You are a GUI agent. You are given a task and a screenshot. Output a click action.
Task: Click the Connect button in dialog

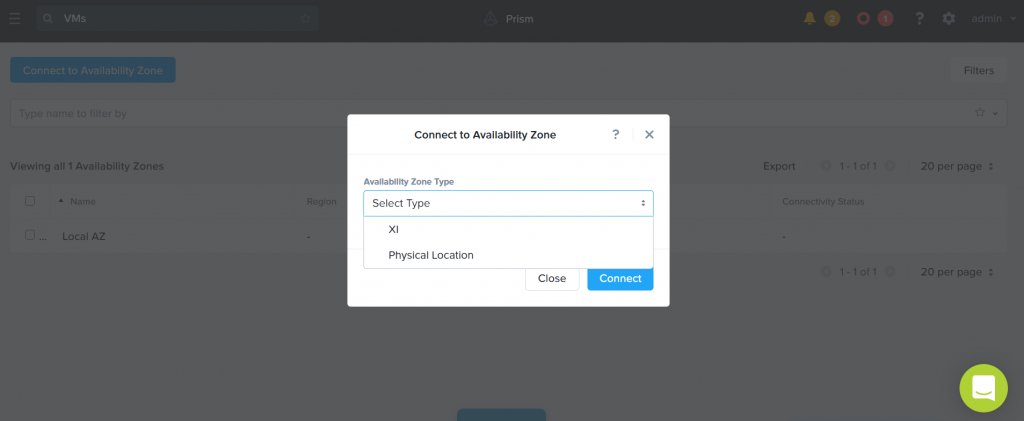[620, 279]
